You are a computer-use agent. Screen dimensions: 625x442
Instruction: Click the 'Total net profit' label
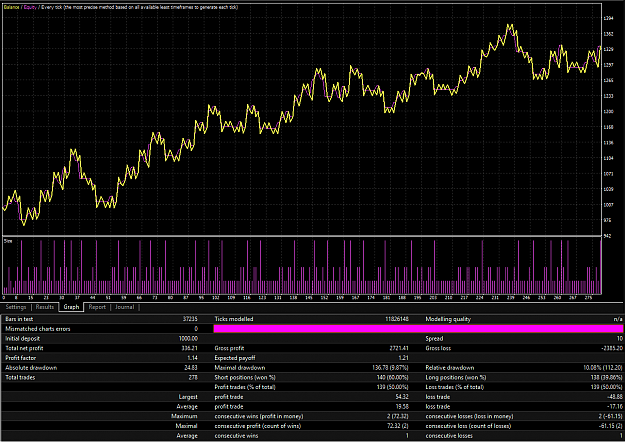(24, 348)
